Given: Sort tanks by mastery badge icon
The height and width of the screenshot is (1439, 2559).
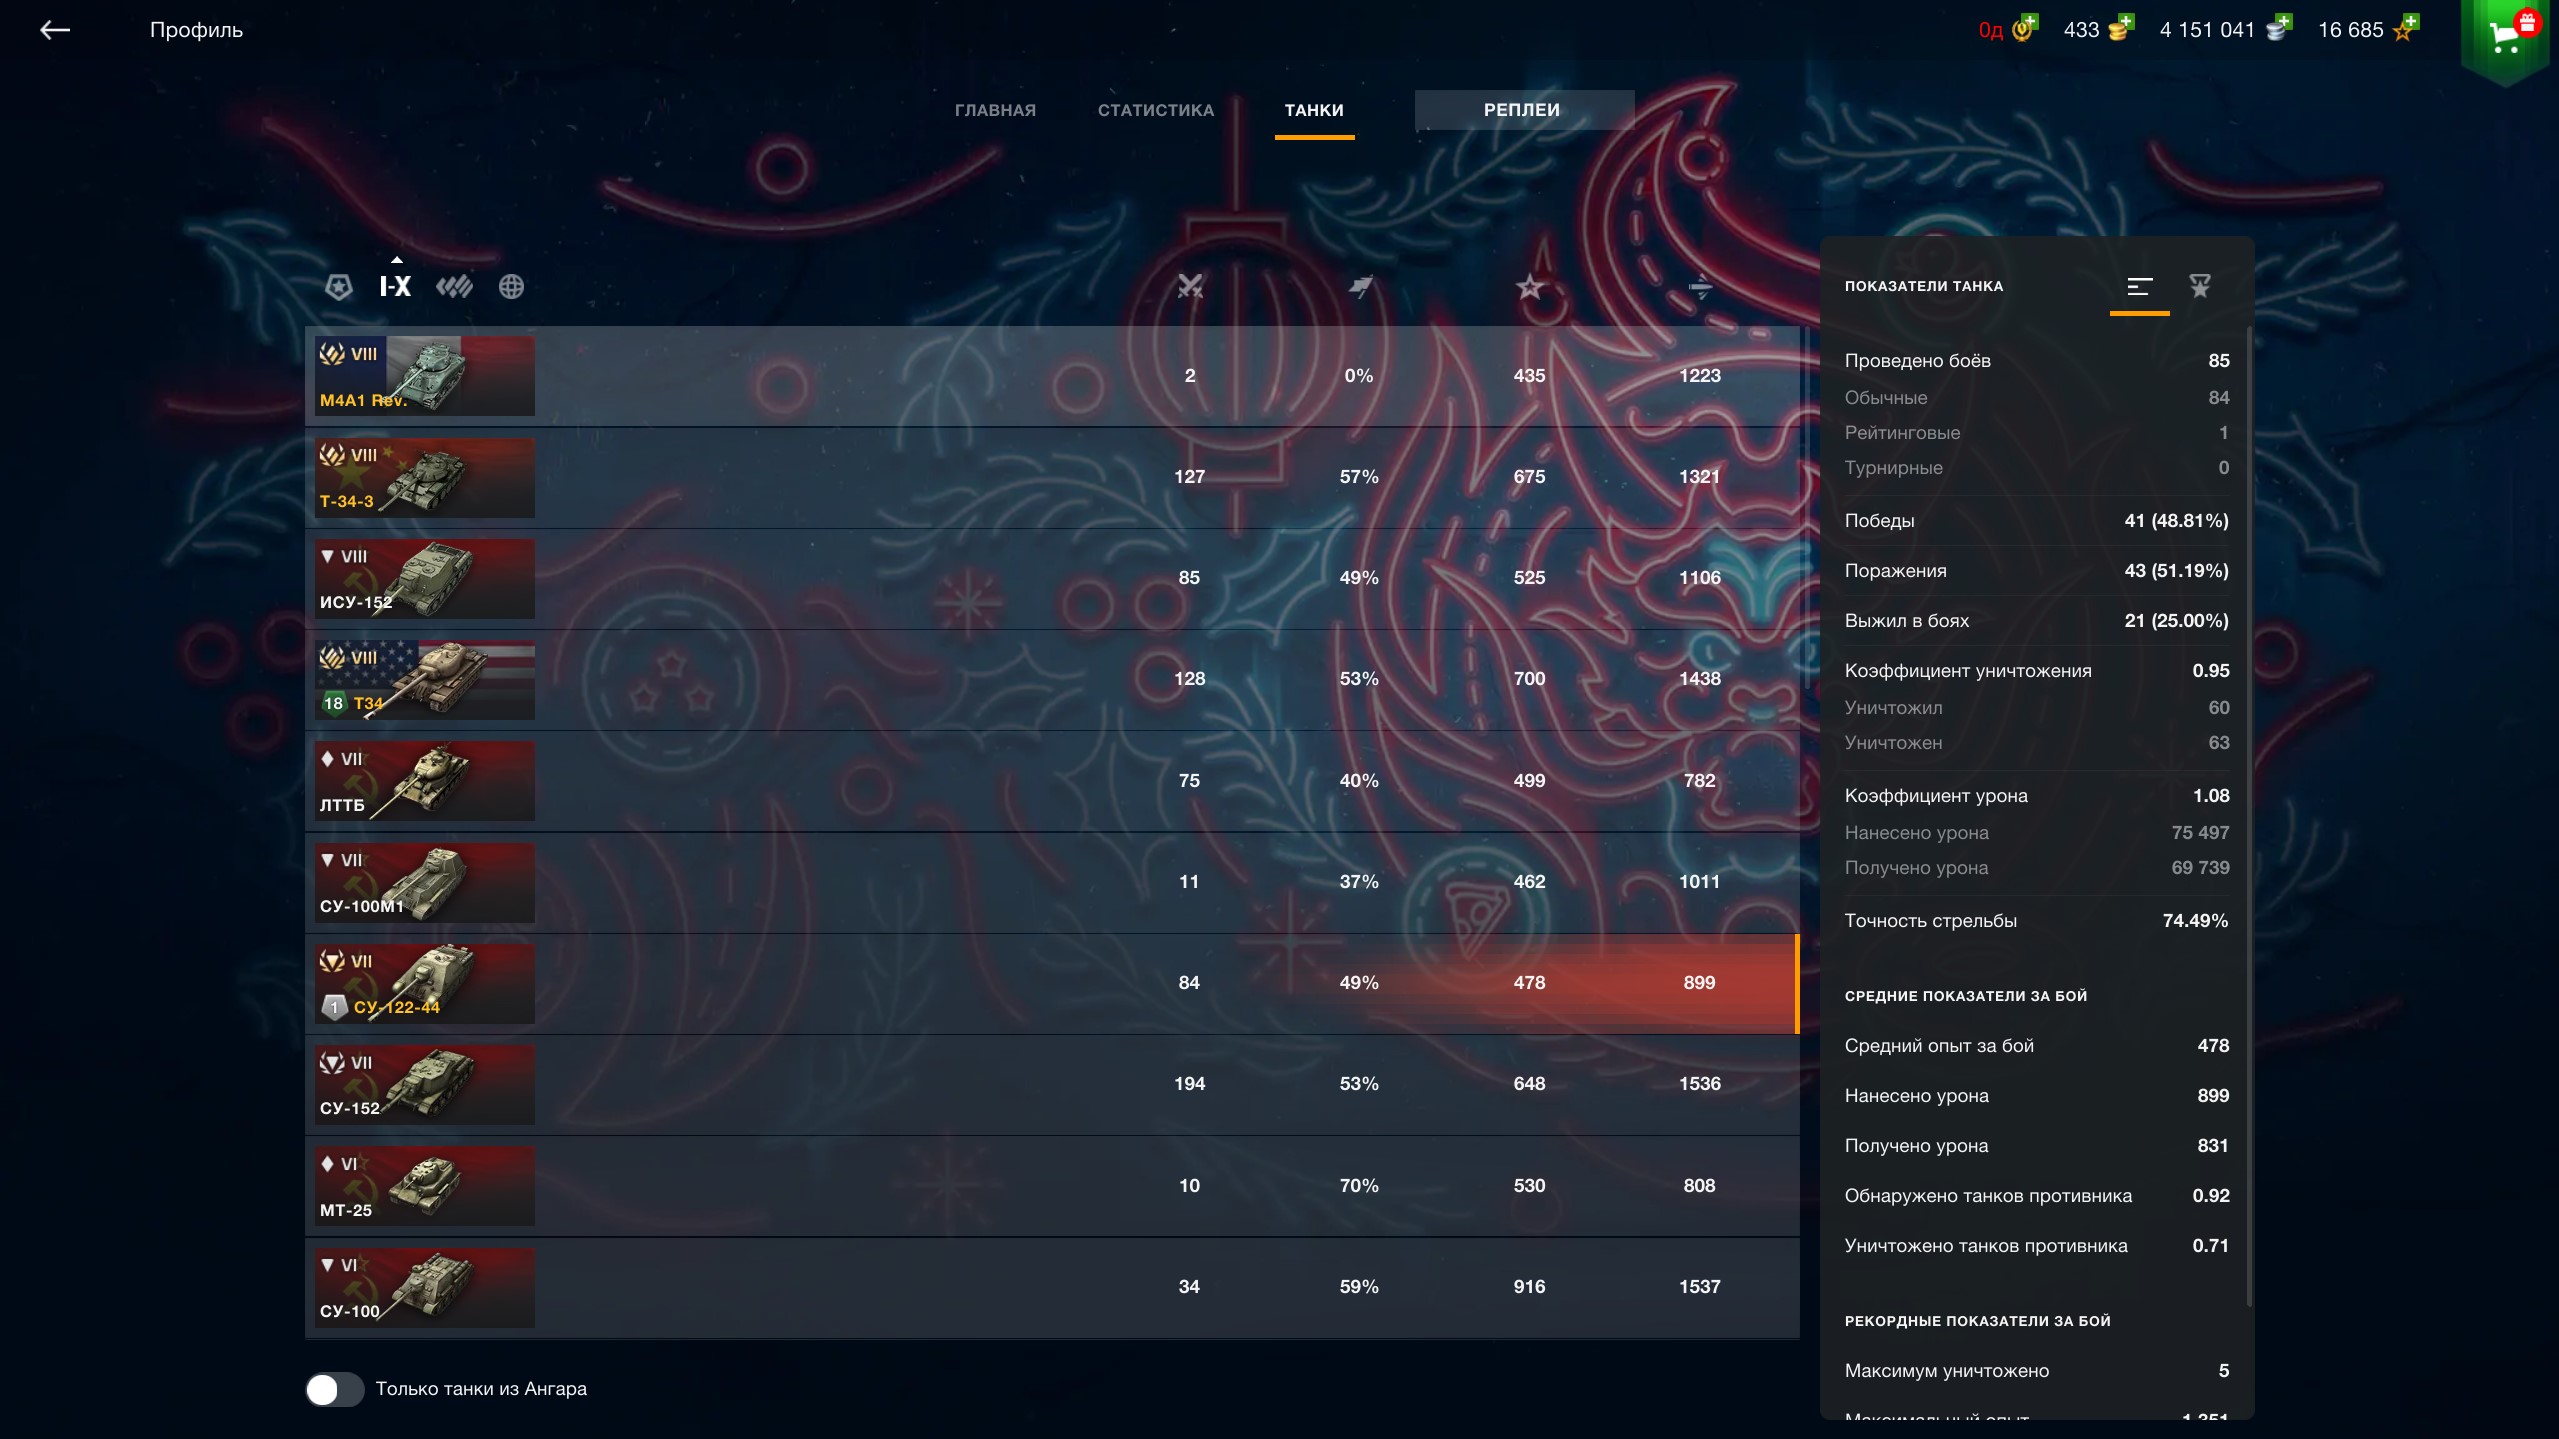Looking at the screenshot, I should [339, 287].
